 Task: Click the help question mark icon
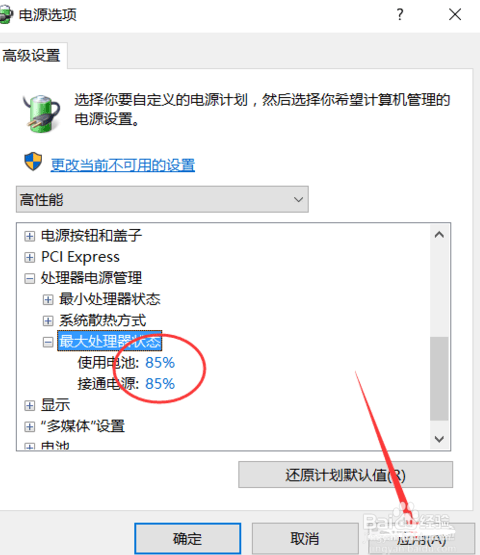coord(400,15)
